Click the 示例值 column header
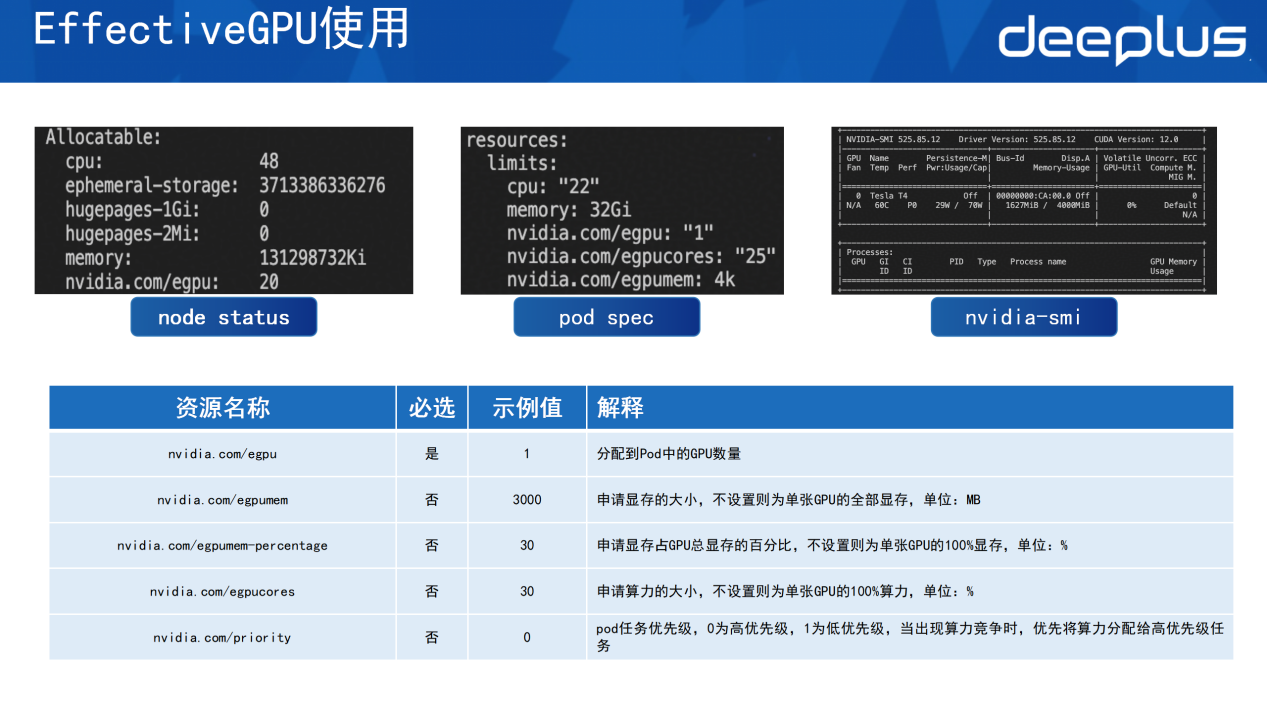 [527, 408]
